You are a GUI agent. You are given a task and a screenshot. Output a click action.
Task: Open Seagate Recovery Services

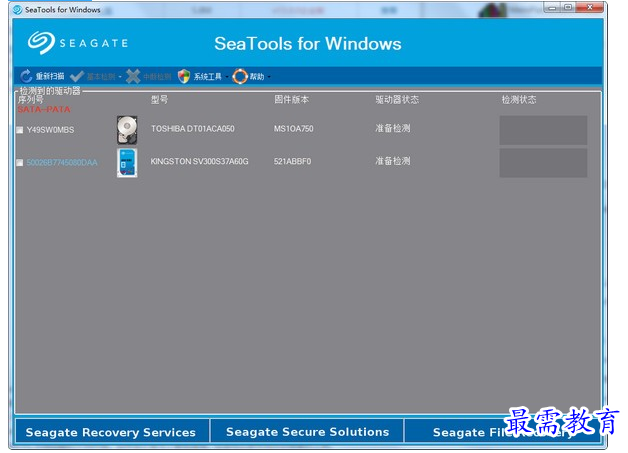[x=112, y=432]
